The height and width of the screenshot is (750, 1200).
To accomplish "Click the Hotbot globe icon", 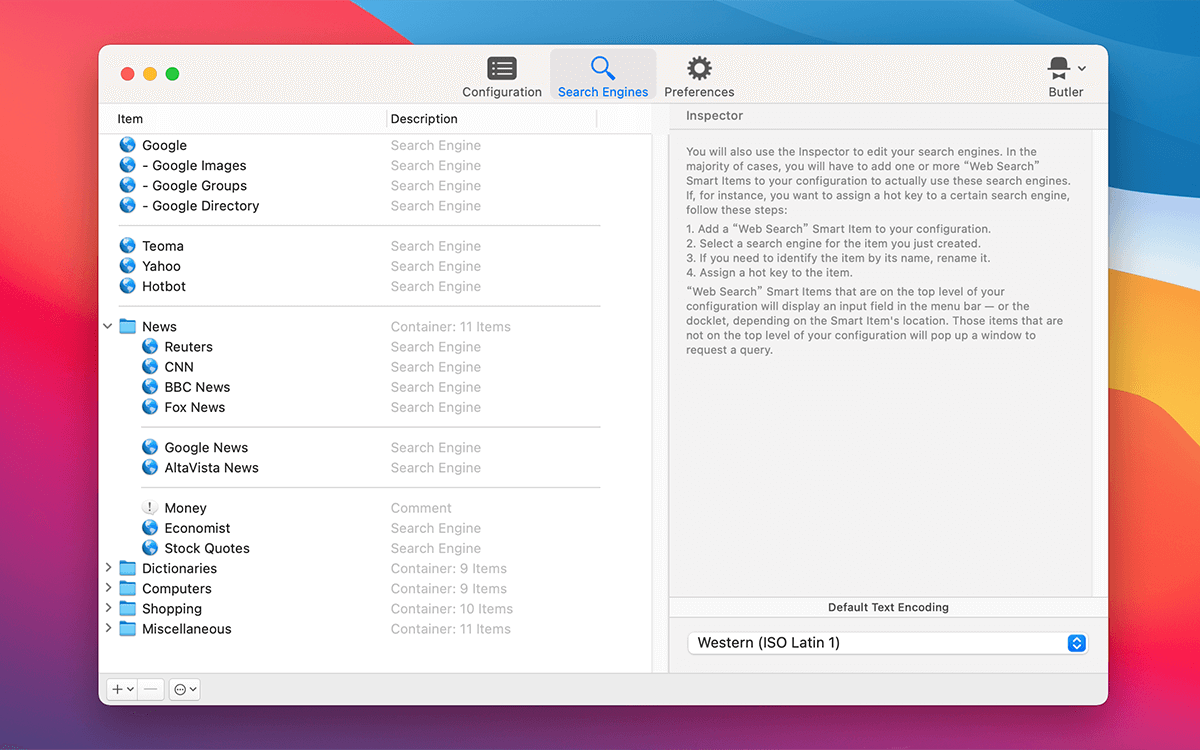I will coord(127,286).
